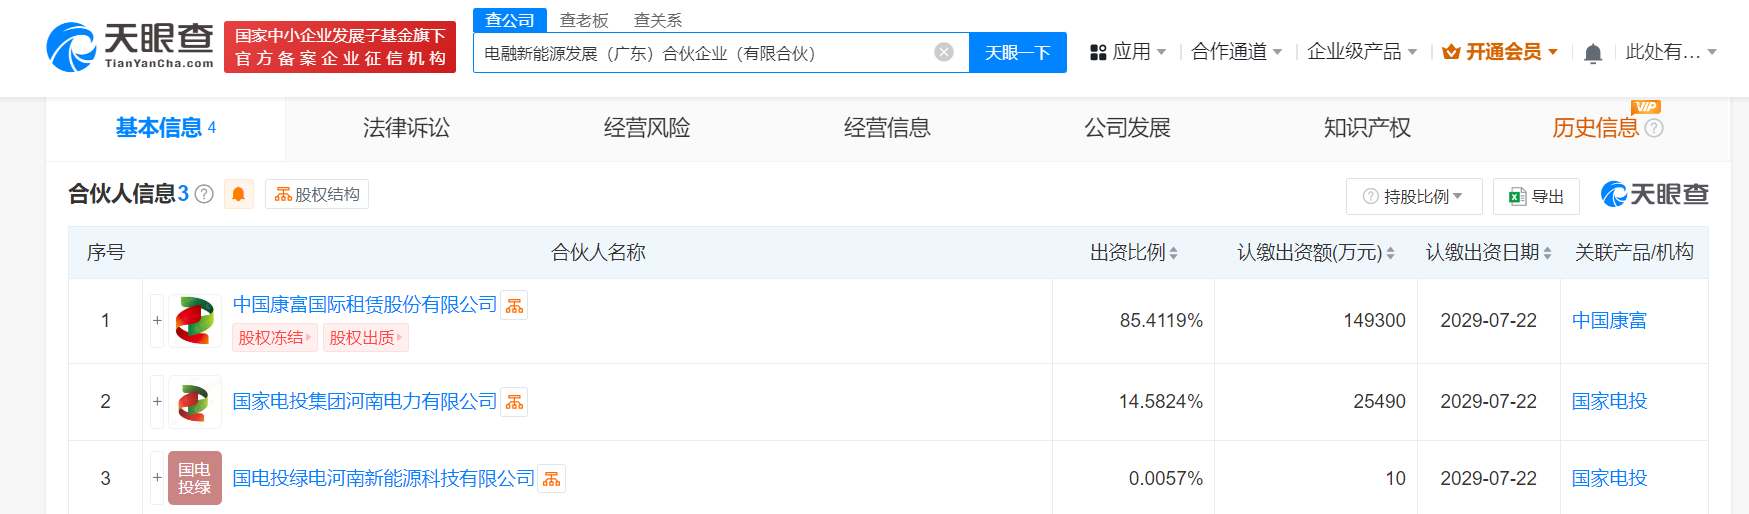Switch to the 查老板 search tab
The image size is (1749, 514).
point(584,20)
